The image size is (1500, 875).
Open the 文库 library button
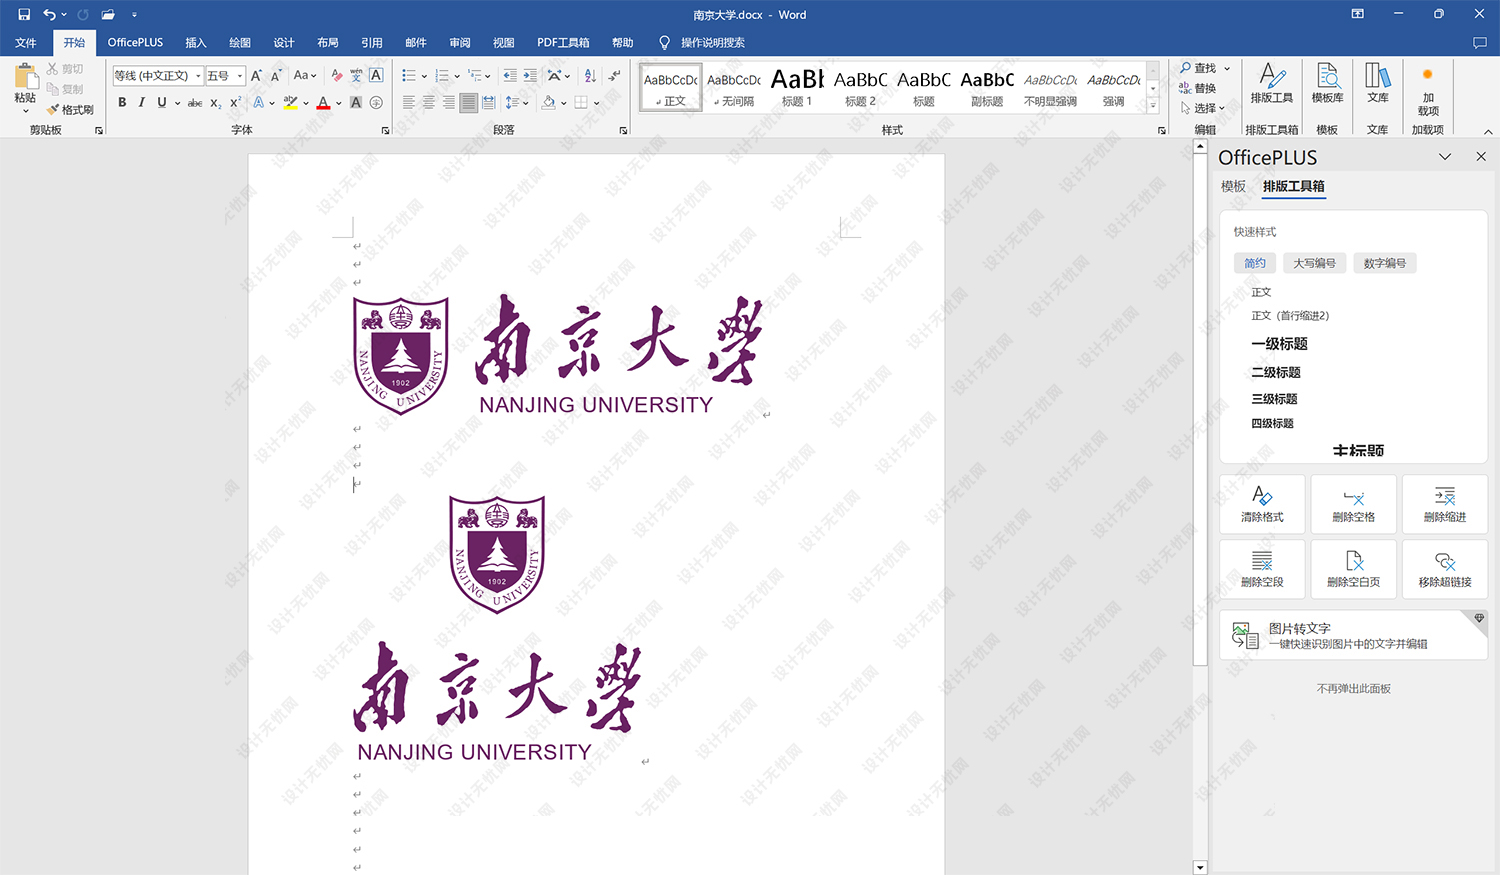pos(1378,84)
